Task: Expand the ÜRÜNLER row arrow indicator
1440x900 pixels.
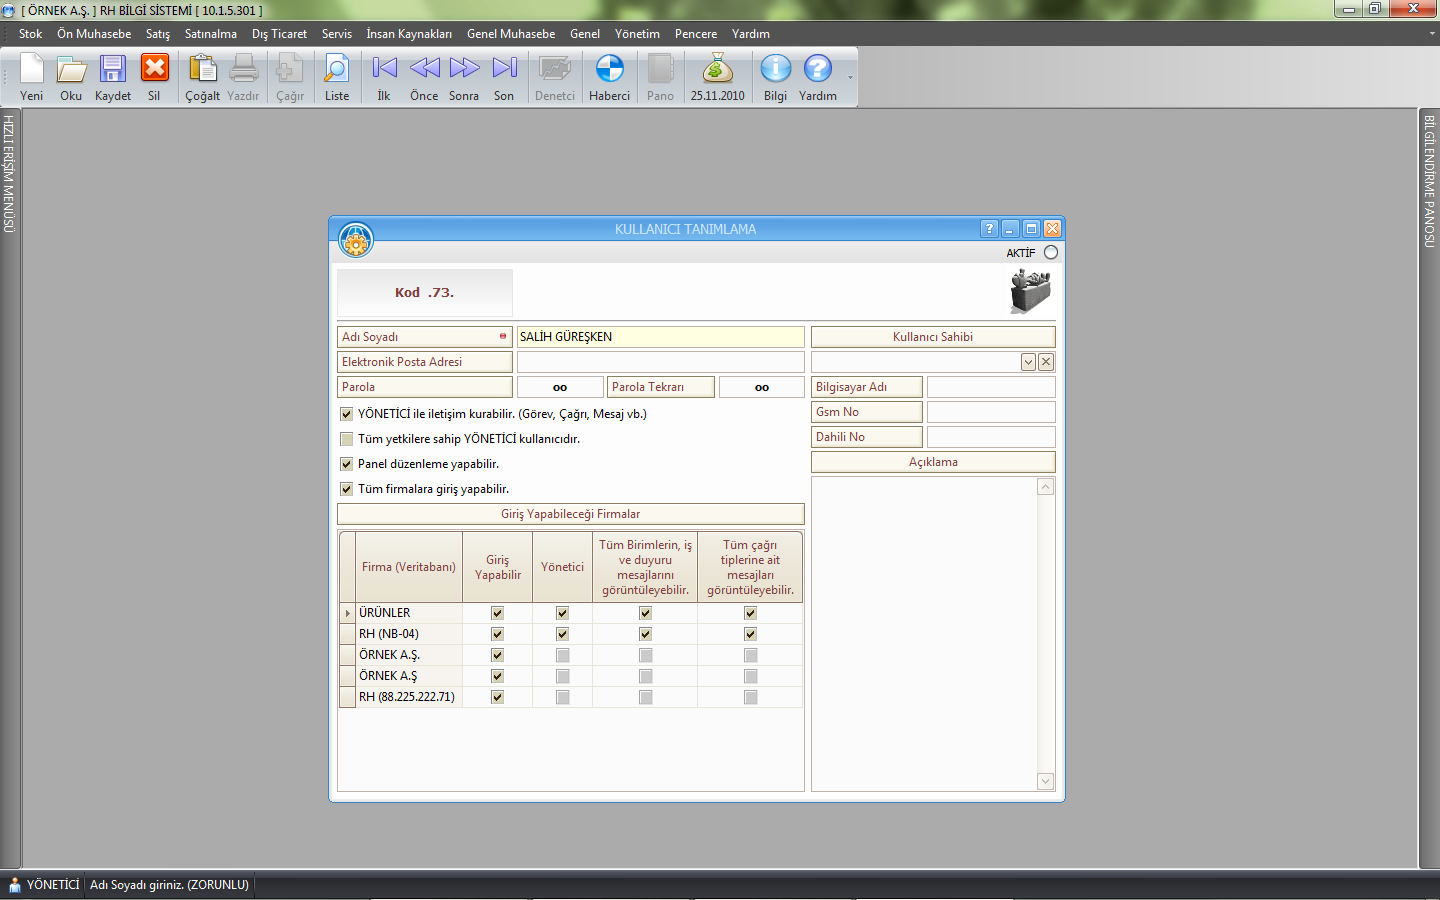Action: tap(348, 613)
